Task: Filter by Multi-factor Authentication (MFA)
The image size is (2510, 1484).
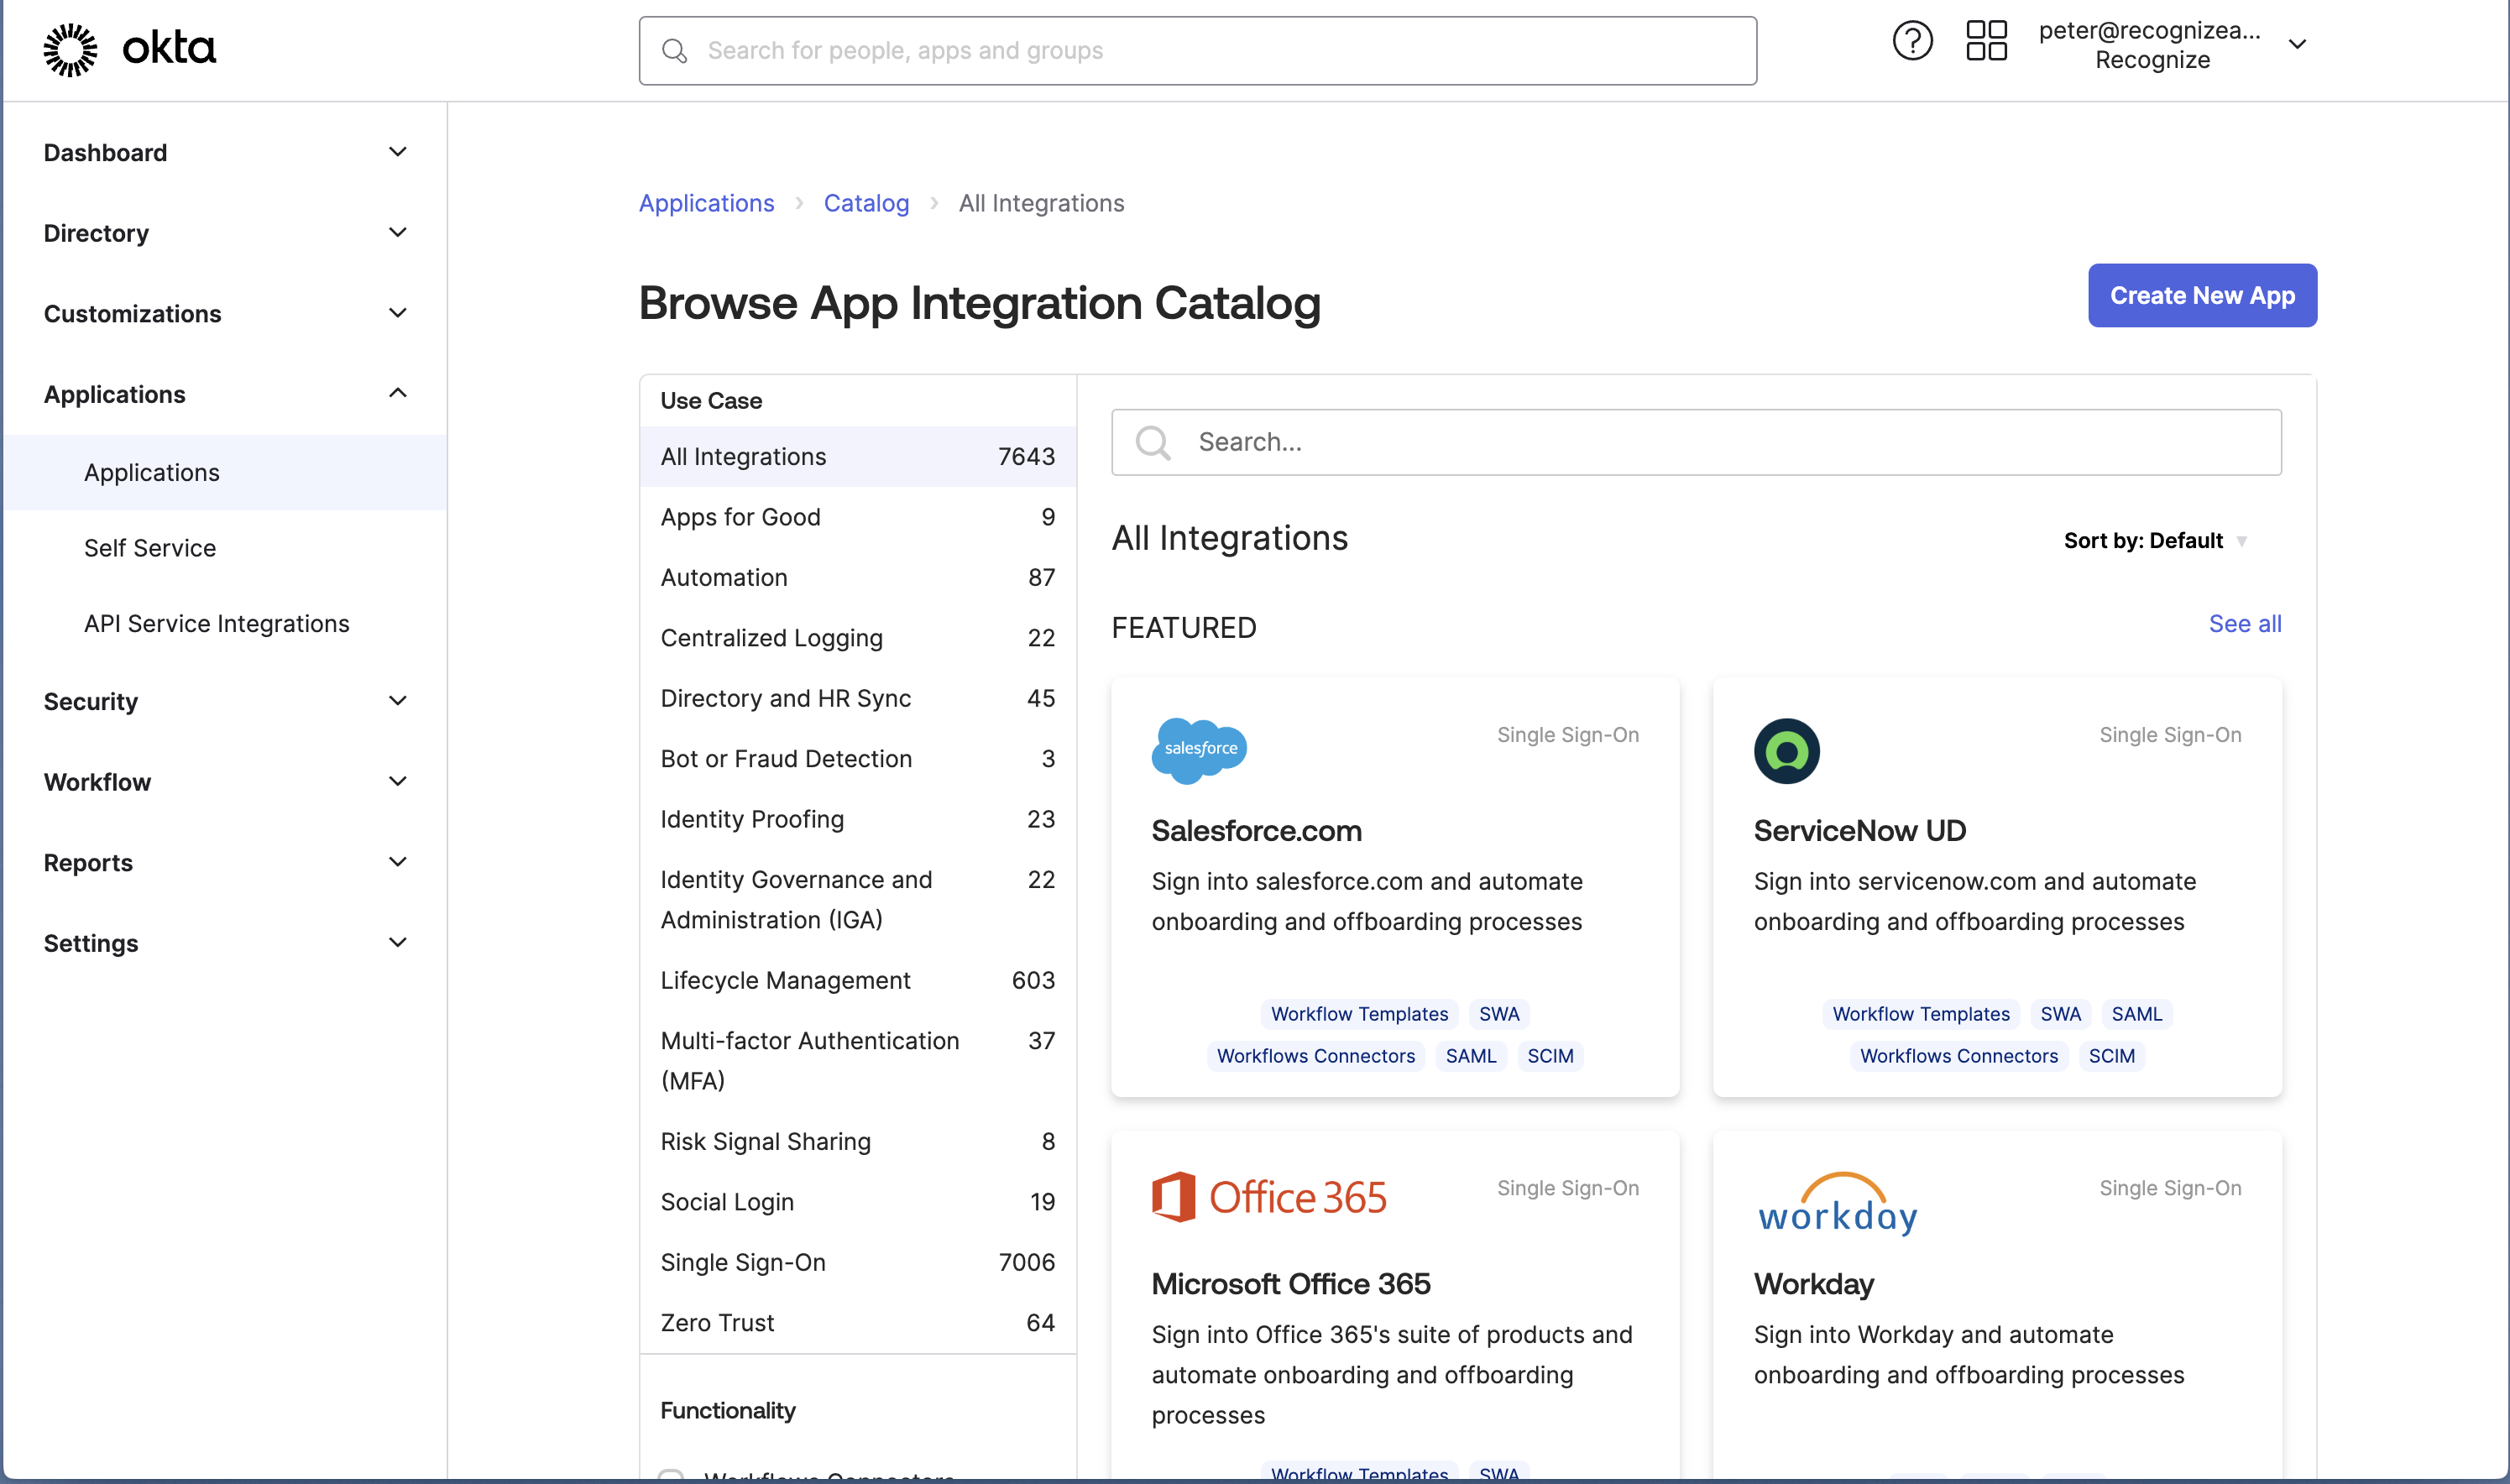Action: click(857, 1061)
